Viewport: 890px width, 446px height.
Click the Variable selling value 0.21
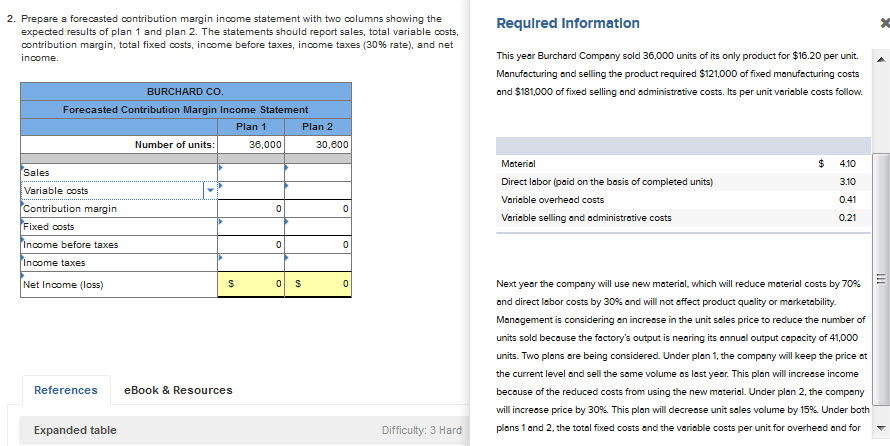[847, 218]
